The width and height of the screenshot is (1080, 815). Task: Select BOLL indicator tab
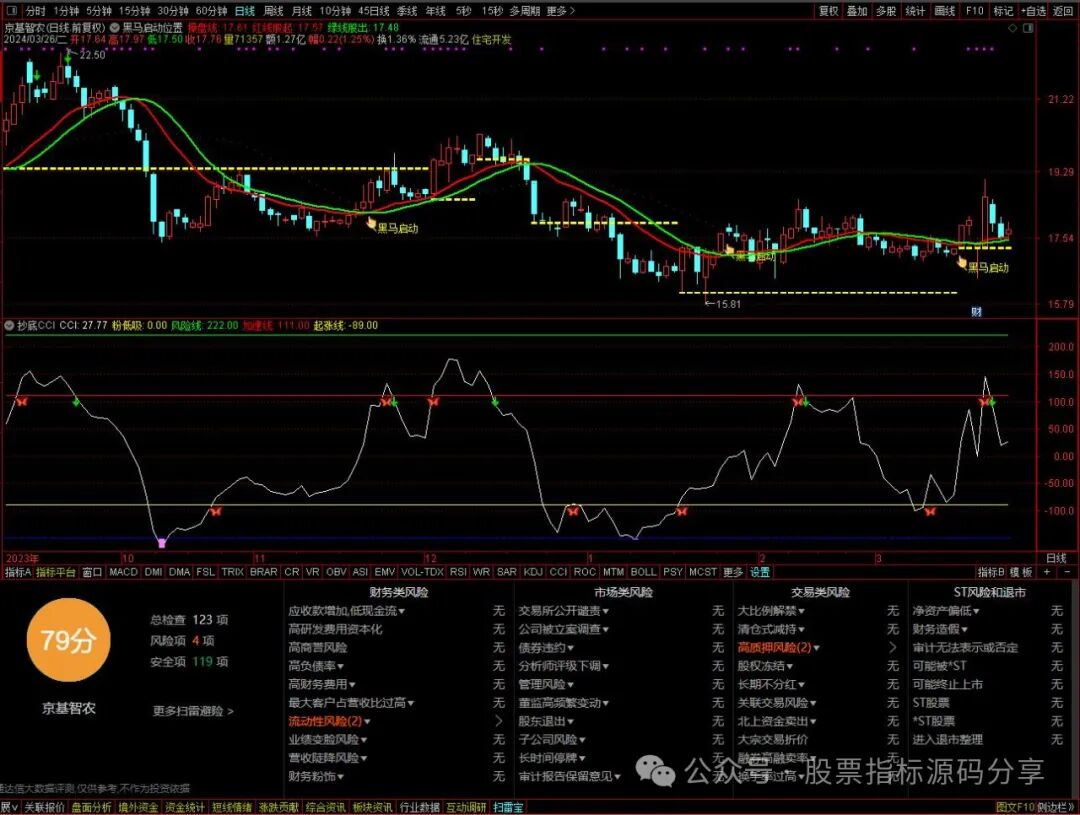point(643,572)
